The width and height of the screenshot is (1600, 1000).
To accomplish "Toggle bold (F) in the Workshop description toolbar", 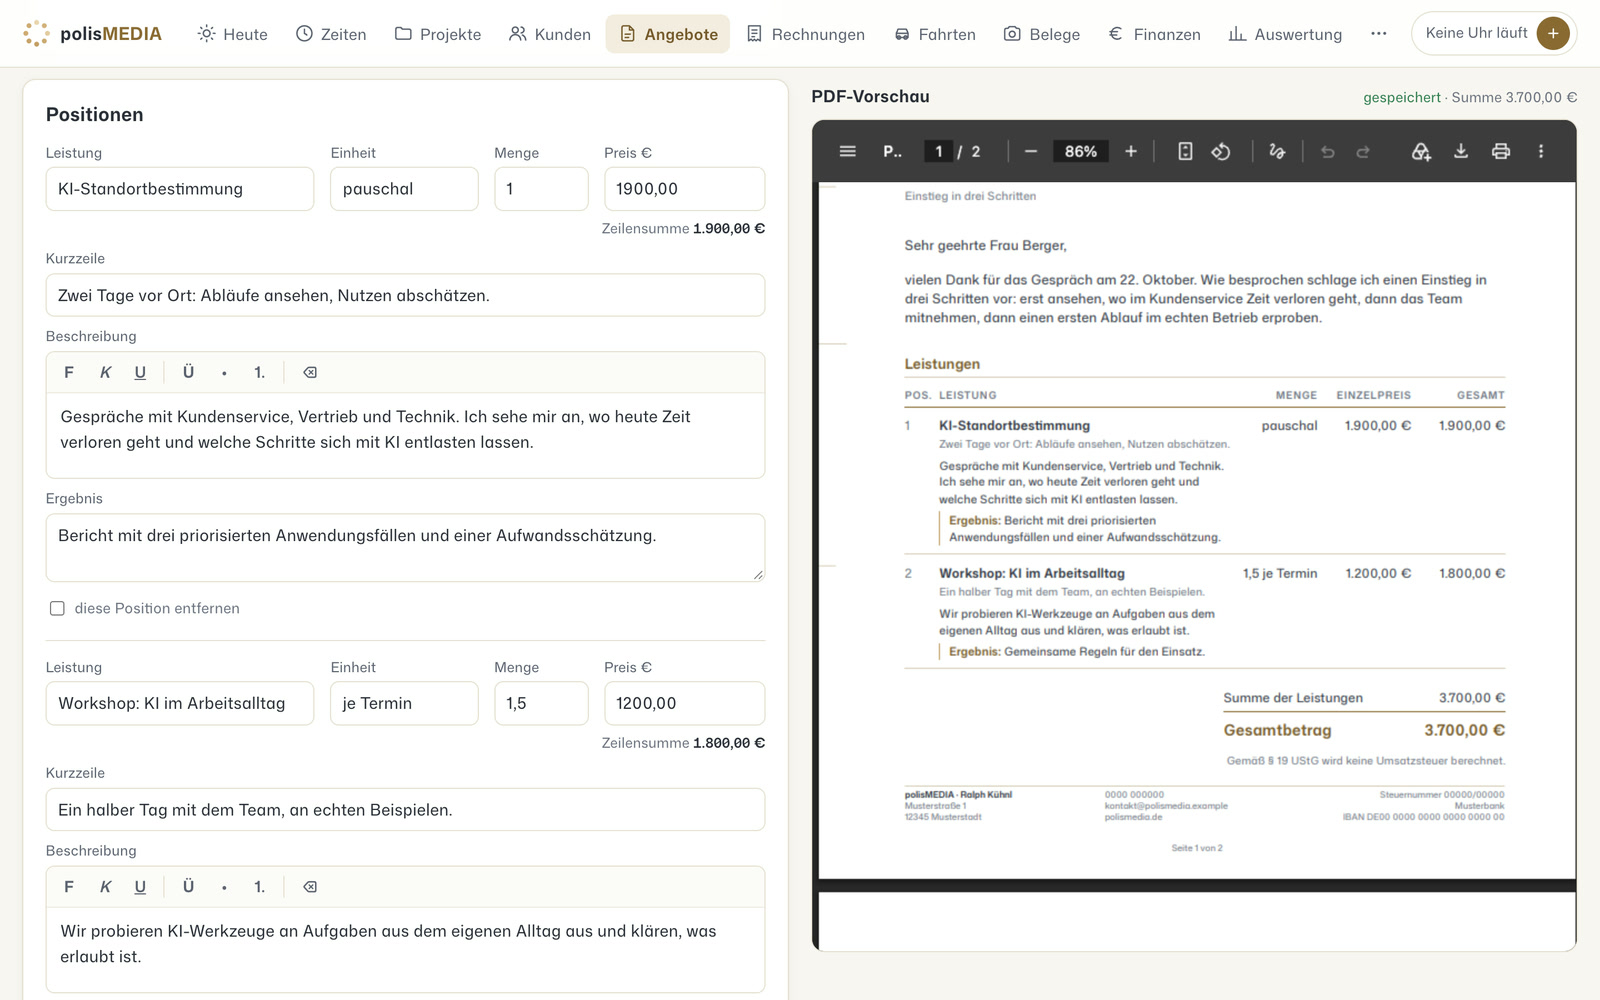I will pos(69,887).
